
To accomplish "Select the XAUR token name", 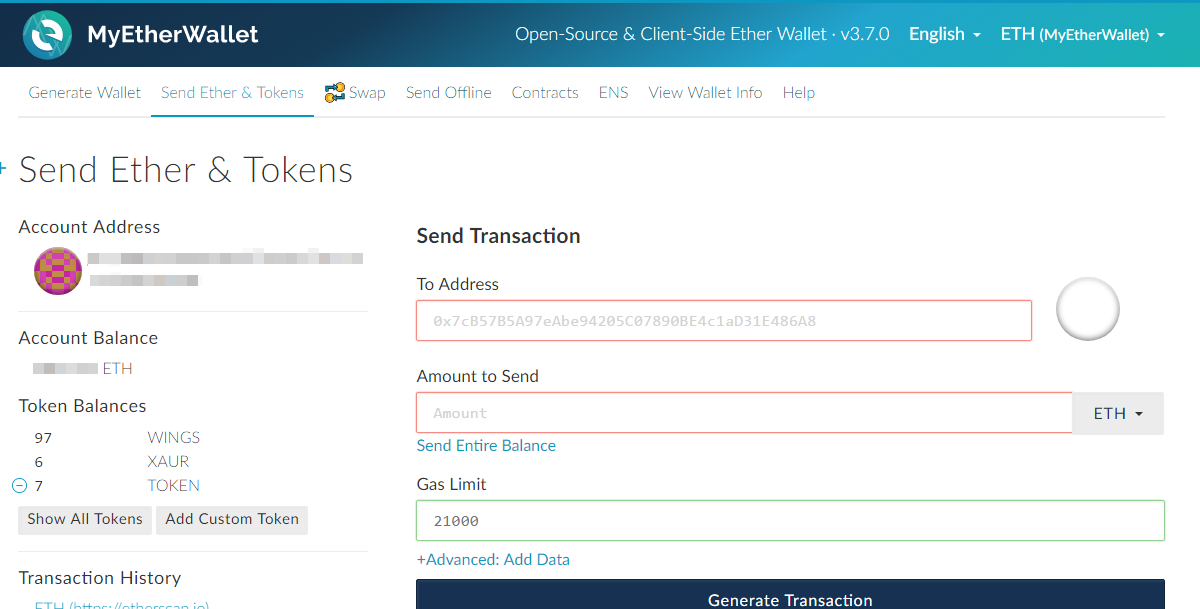I will [168, 462].
